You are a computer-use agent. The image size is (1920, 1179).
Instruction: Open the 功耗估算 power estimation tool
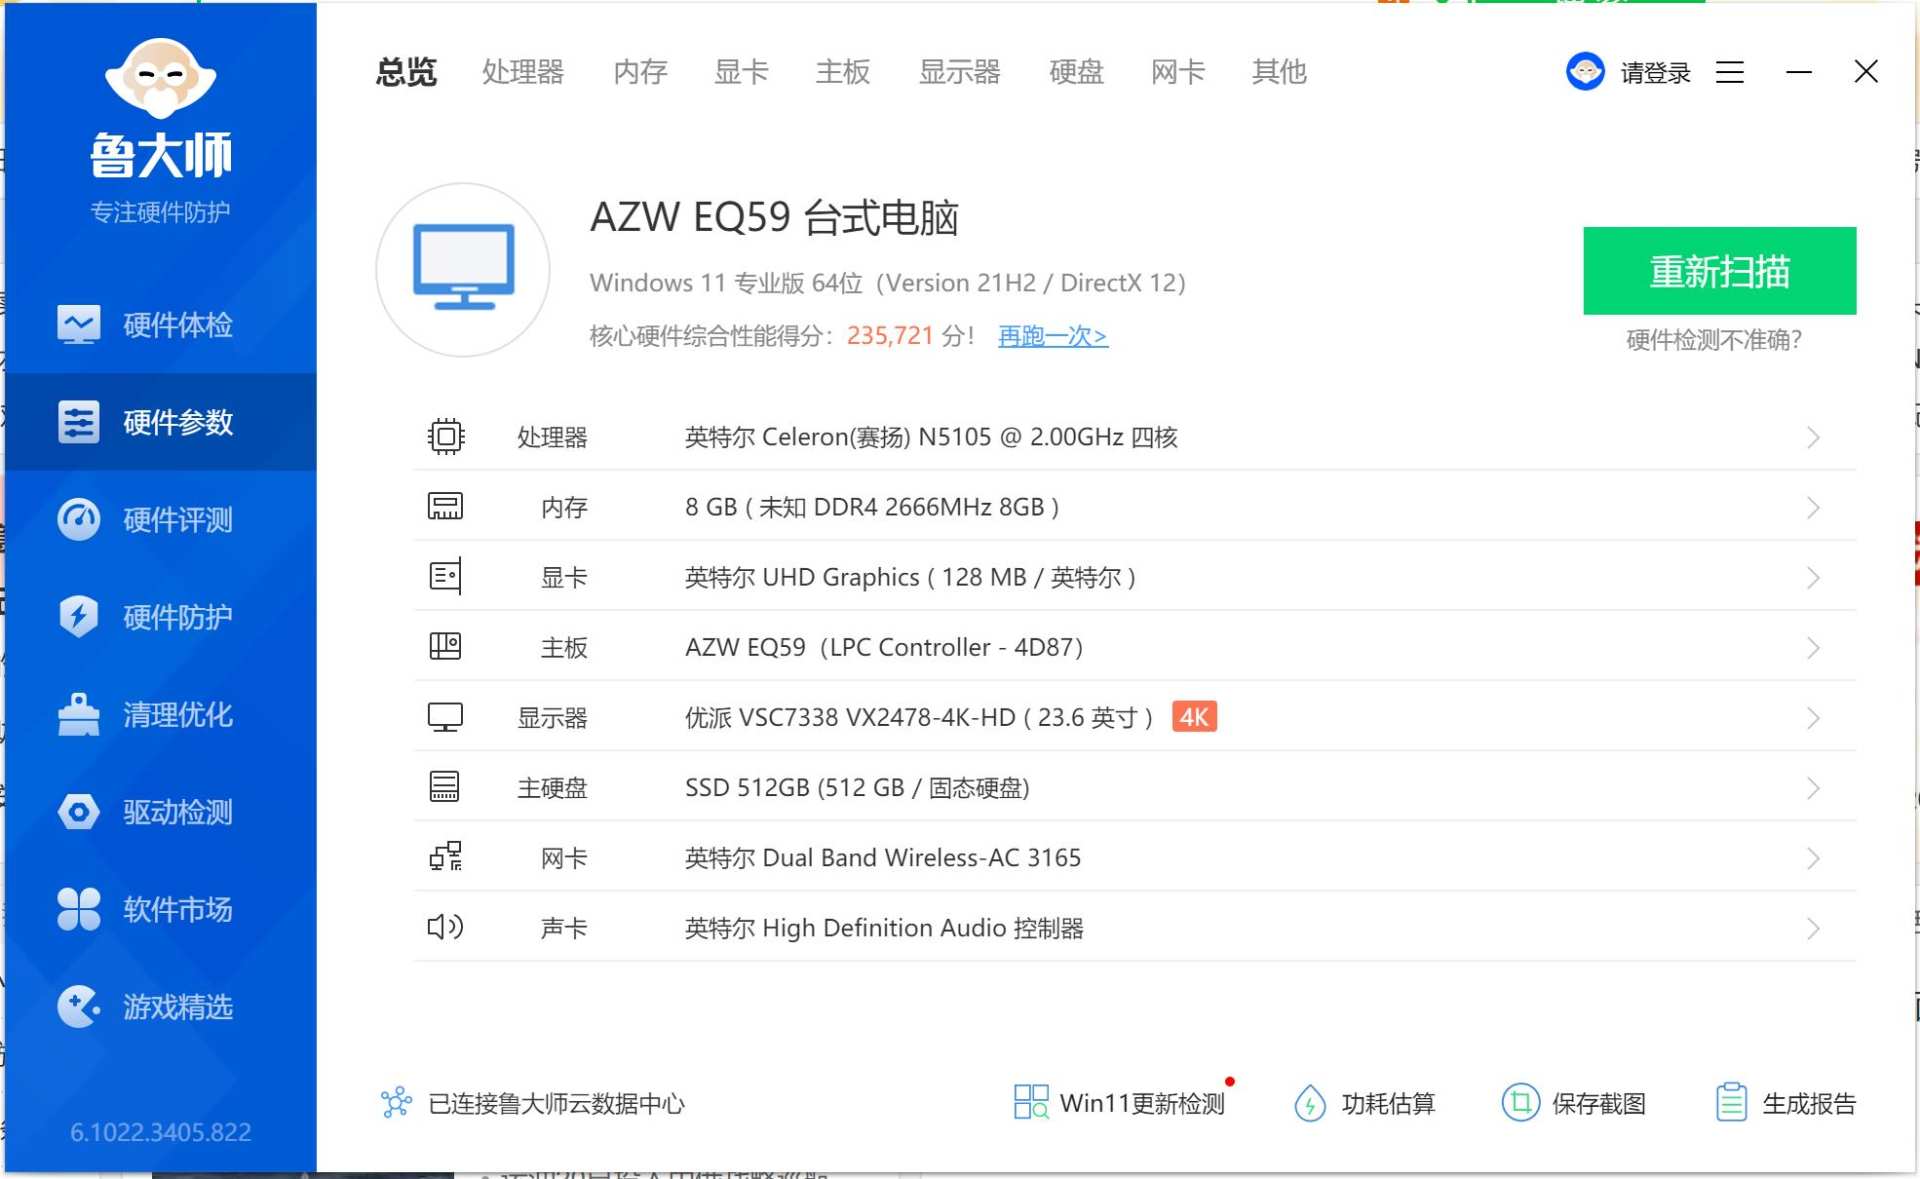pos(1365,1103)
